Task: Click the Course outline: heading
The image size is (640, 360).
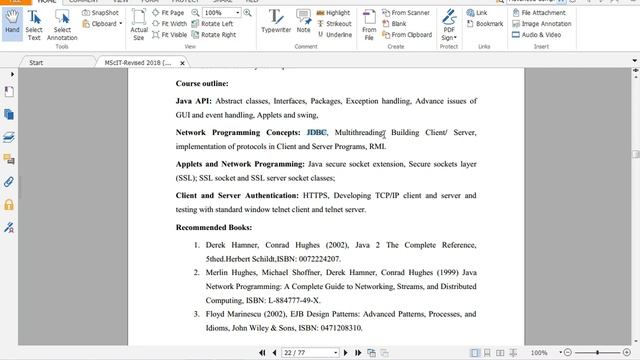Action: pos(202,83)
